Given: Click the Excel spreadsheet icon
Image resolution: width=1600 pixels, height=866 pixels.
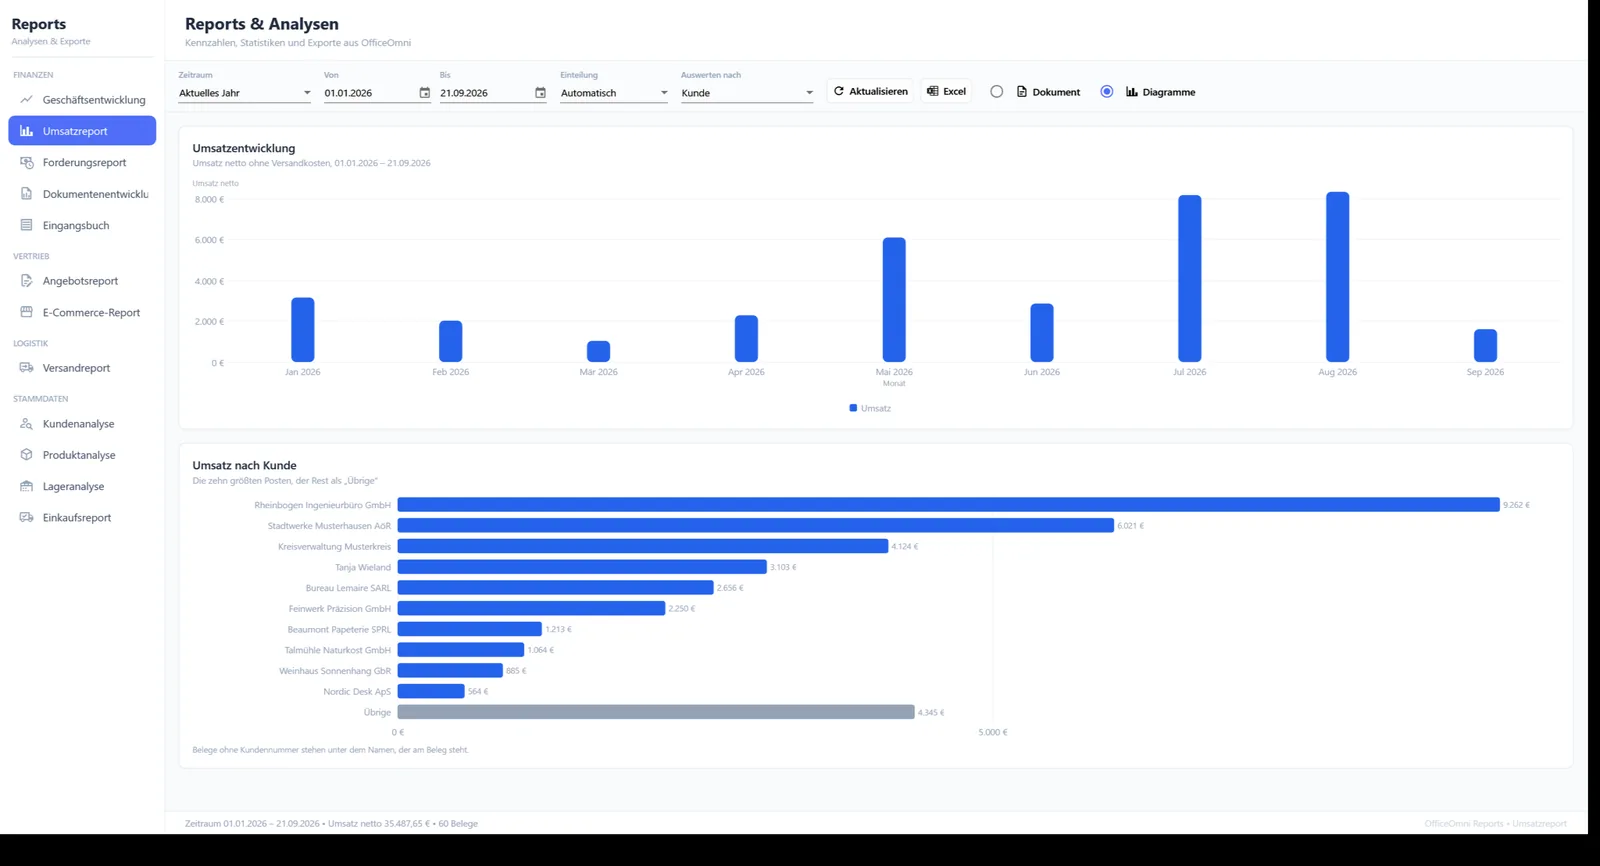Looking at the screenshot, I should [932, 91].
